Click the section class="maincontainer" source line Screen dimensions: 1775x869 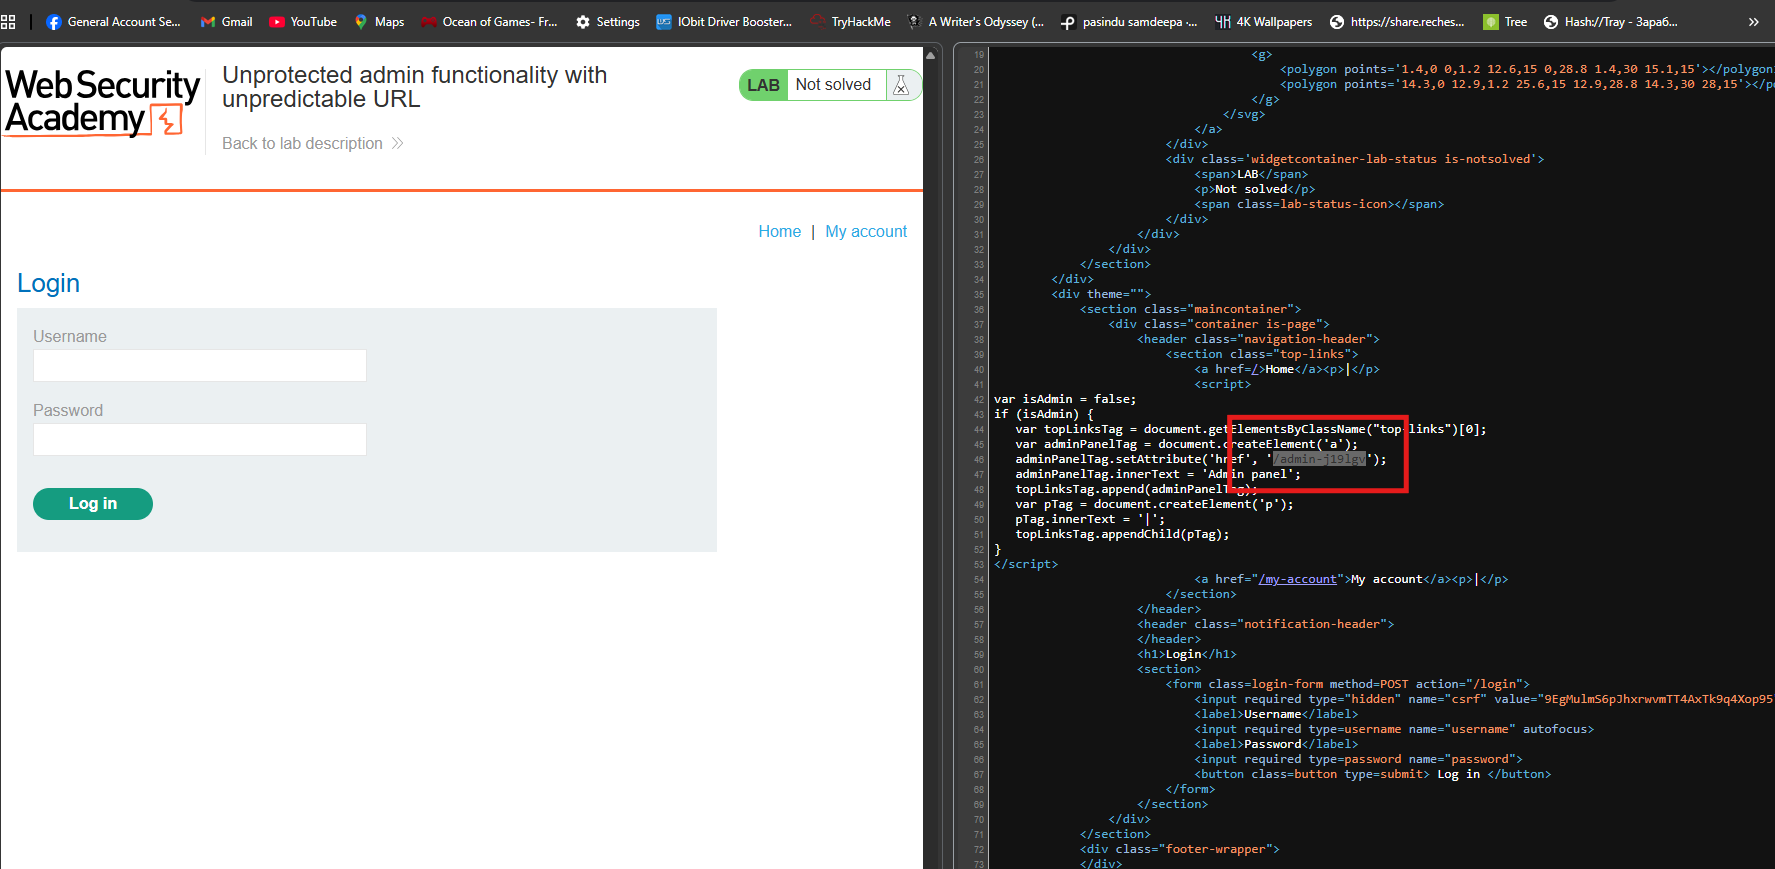[x=1190, y=309]
